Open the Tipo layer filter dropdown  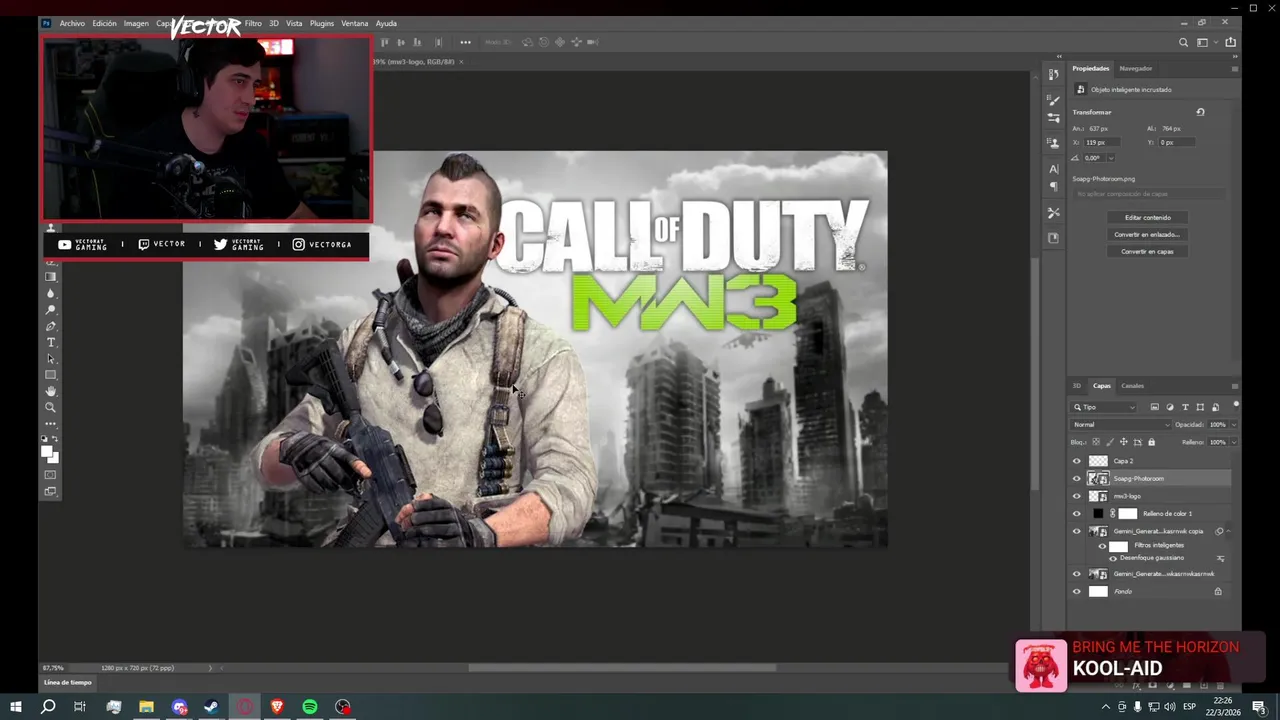coord(1104,407)
